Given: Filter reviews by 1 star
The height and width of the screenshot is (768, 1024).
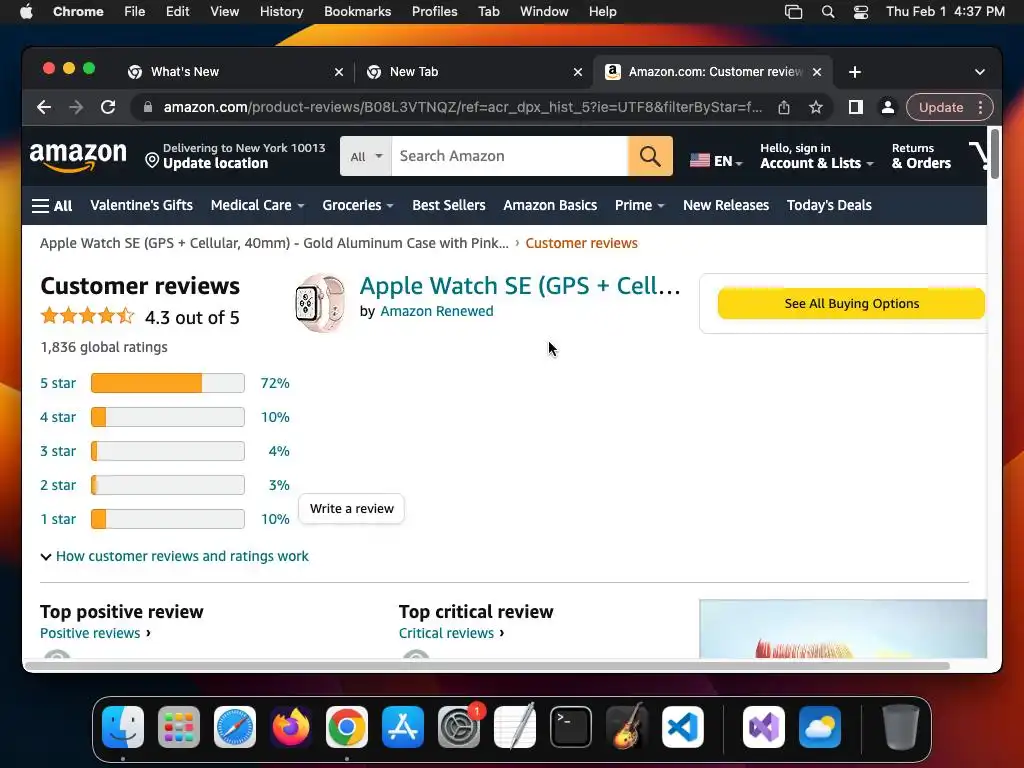Looking at the screenshot, I should [x=58, y=519].
